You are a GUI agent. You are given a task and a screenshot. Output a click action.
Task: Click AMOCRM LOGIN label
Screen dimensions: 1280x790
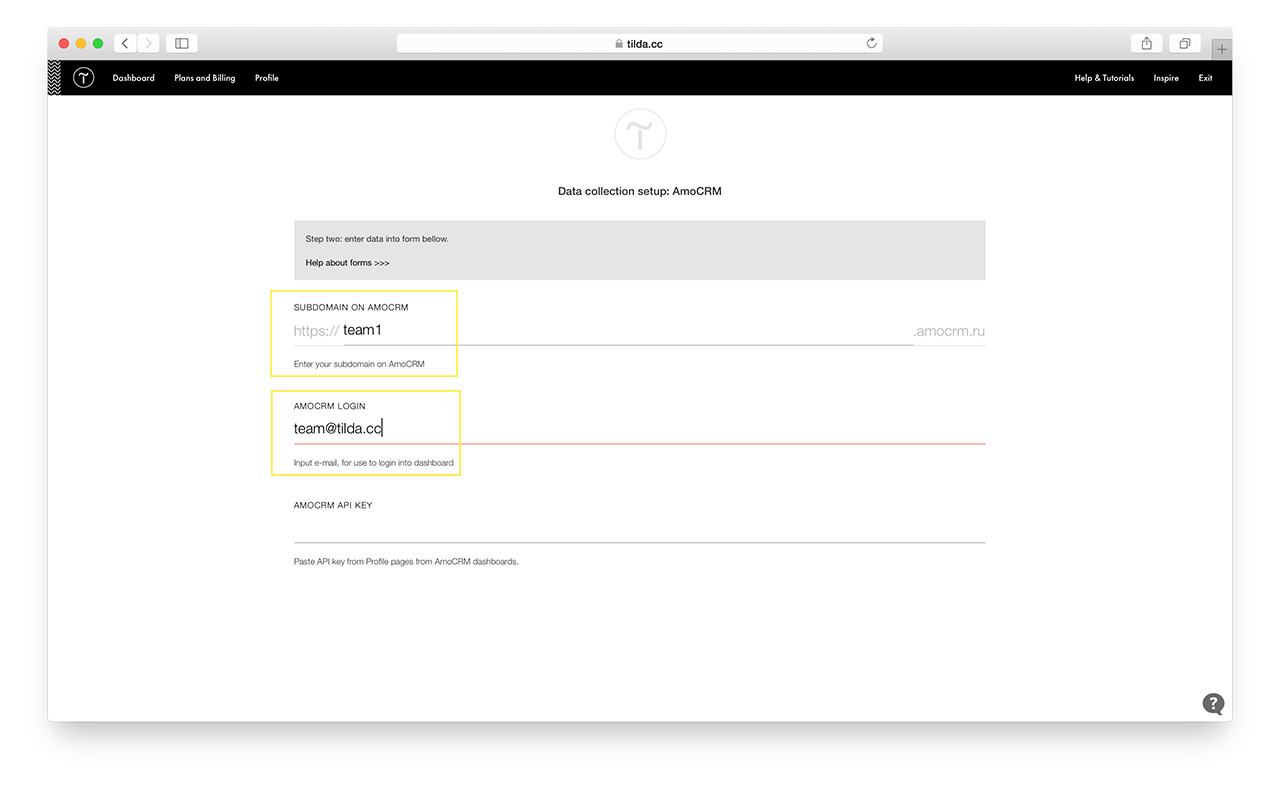coord(329,406)
